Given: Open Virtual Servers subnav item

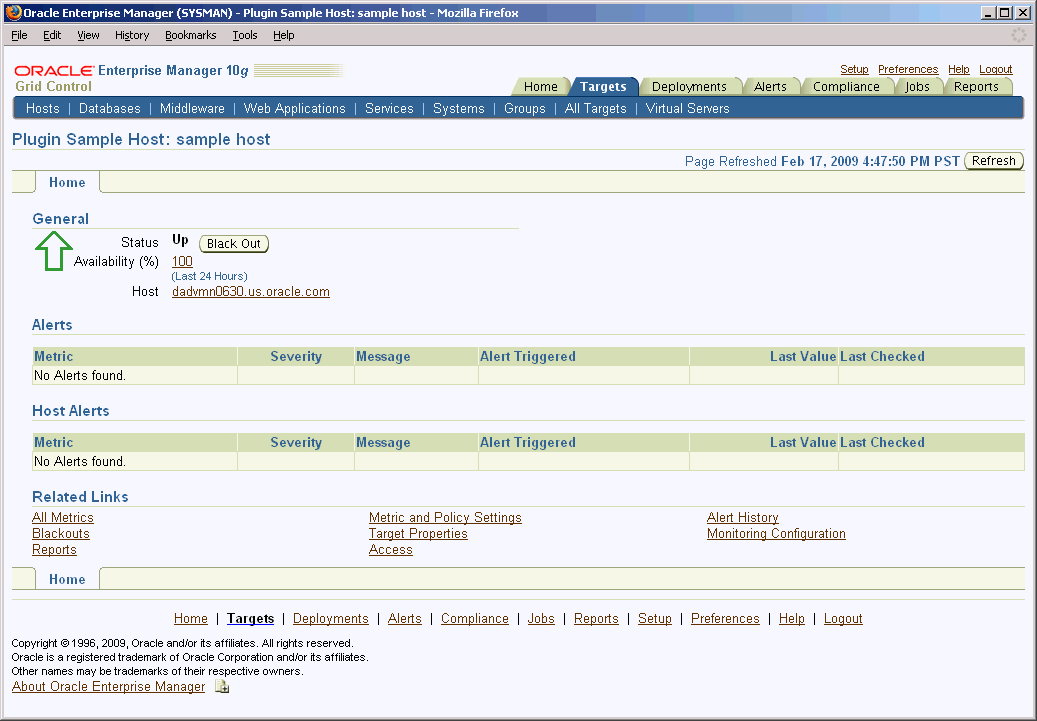Looking at the screenshot, I should coord(687,108).
